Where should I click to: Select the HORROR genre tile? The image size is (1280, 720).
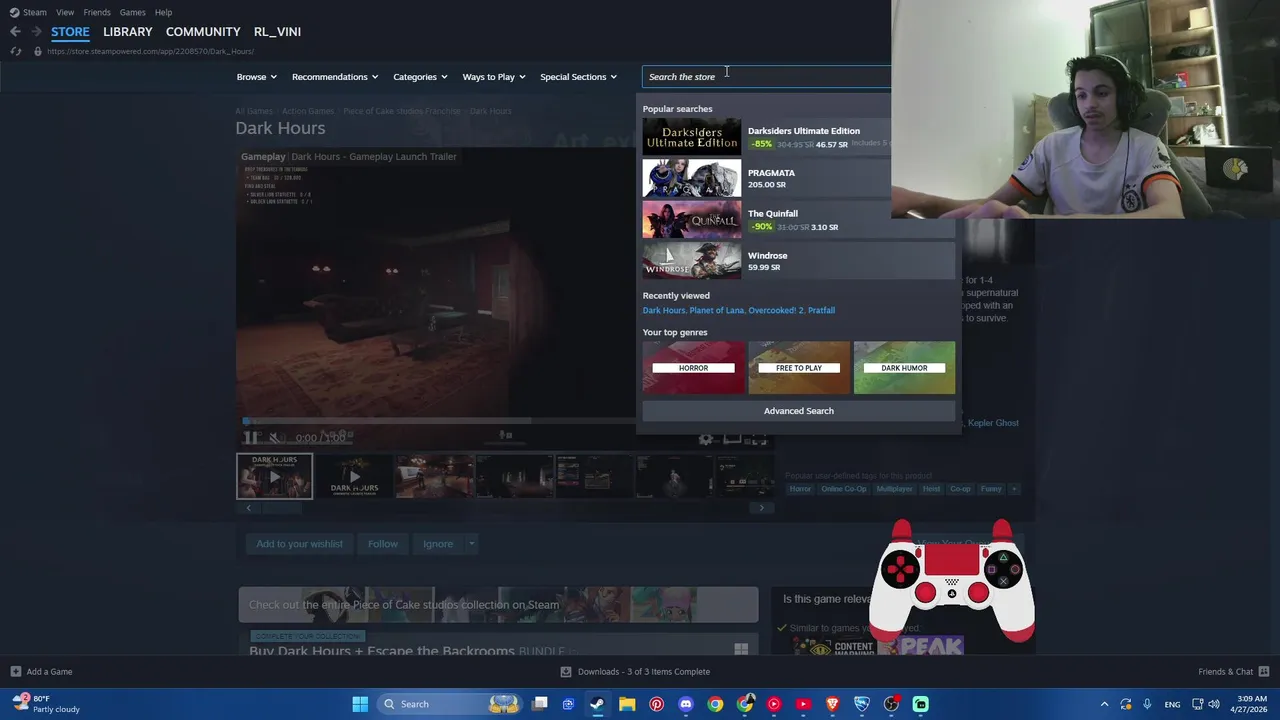pos(693,368)
